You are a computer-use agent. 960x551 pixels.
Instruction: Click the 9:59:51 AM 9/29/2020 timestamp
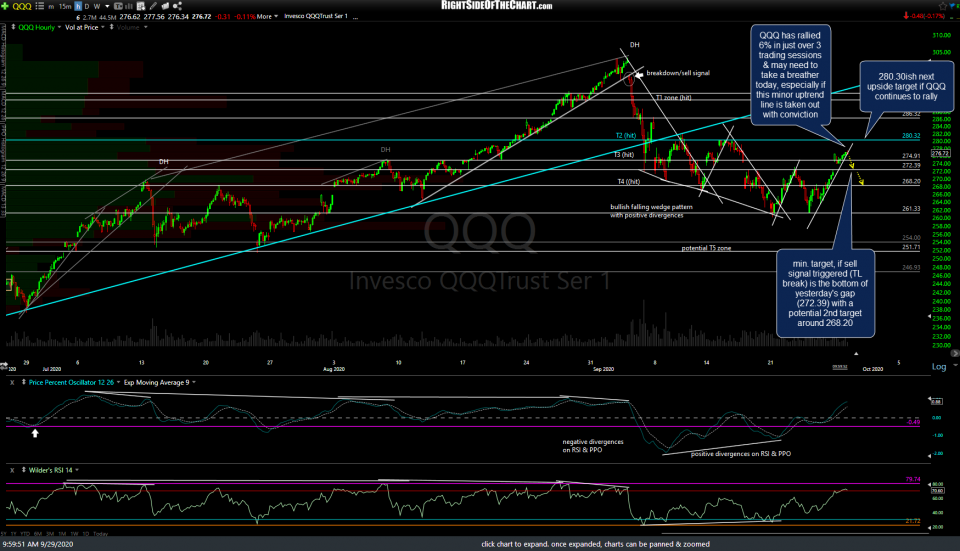[x=38, y=544]
